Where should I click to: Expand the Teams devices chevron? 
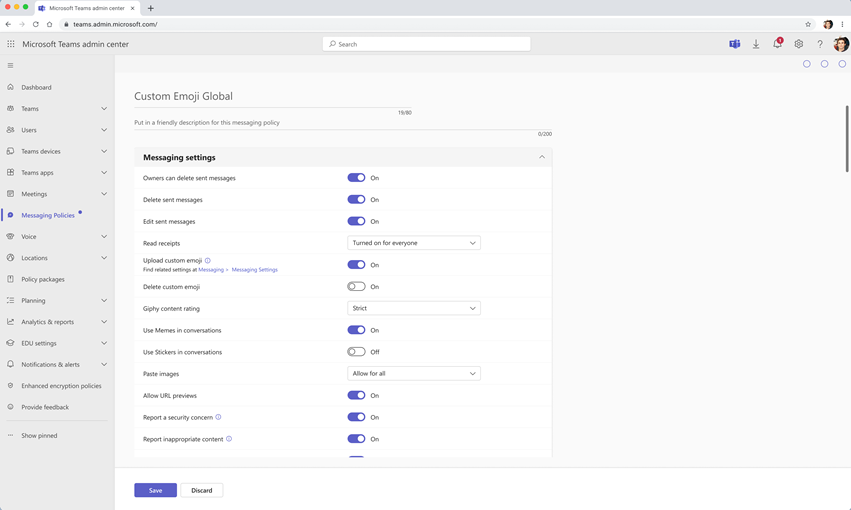(104, 151)
